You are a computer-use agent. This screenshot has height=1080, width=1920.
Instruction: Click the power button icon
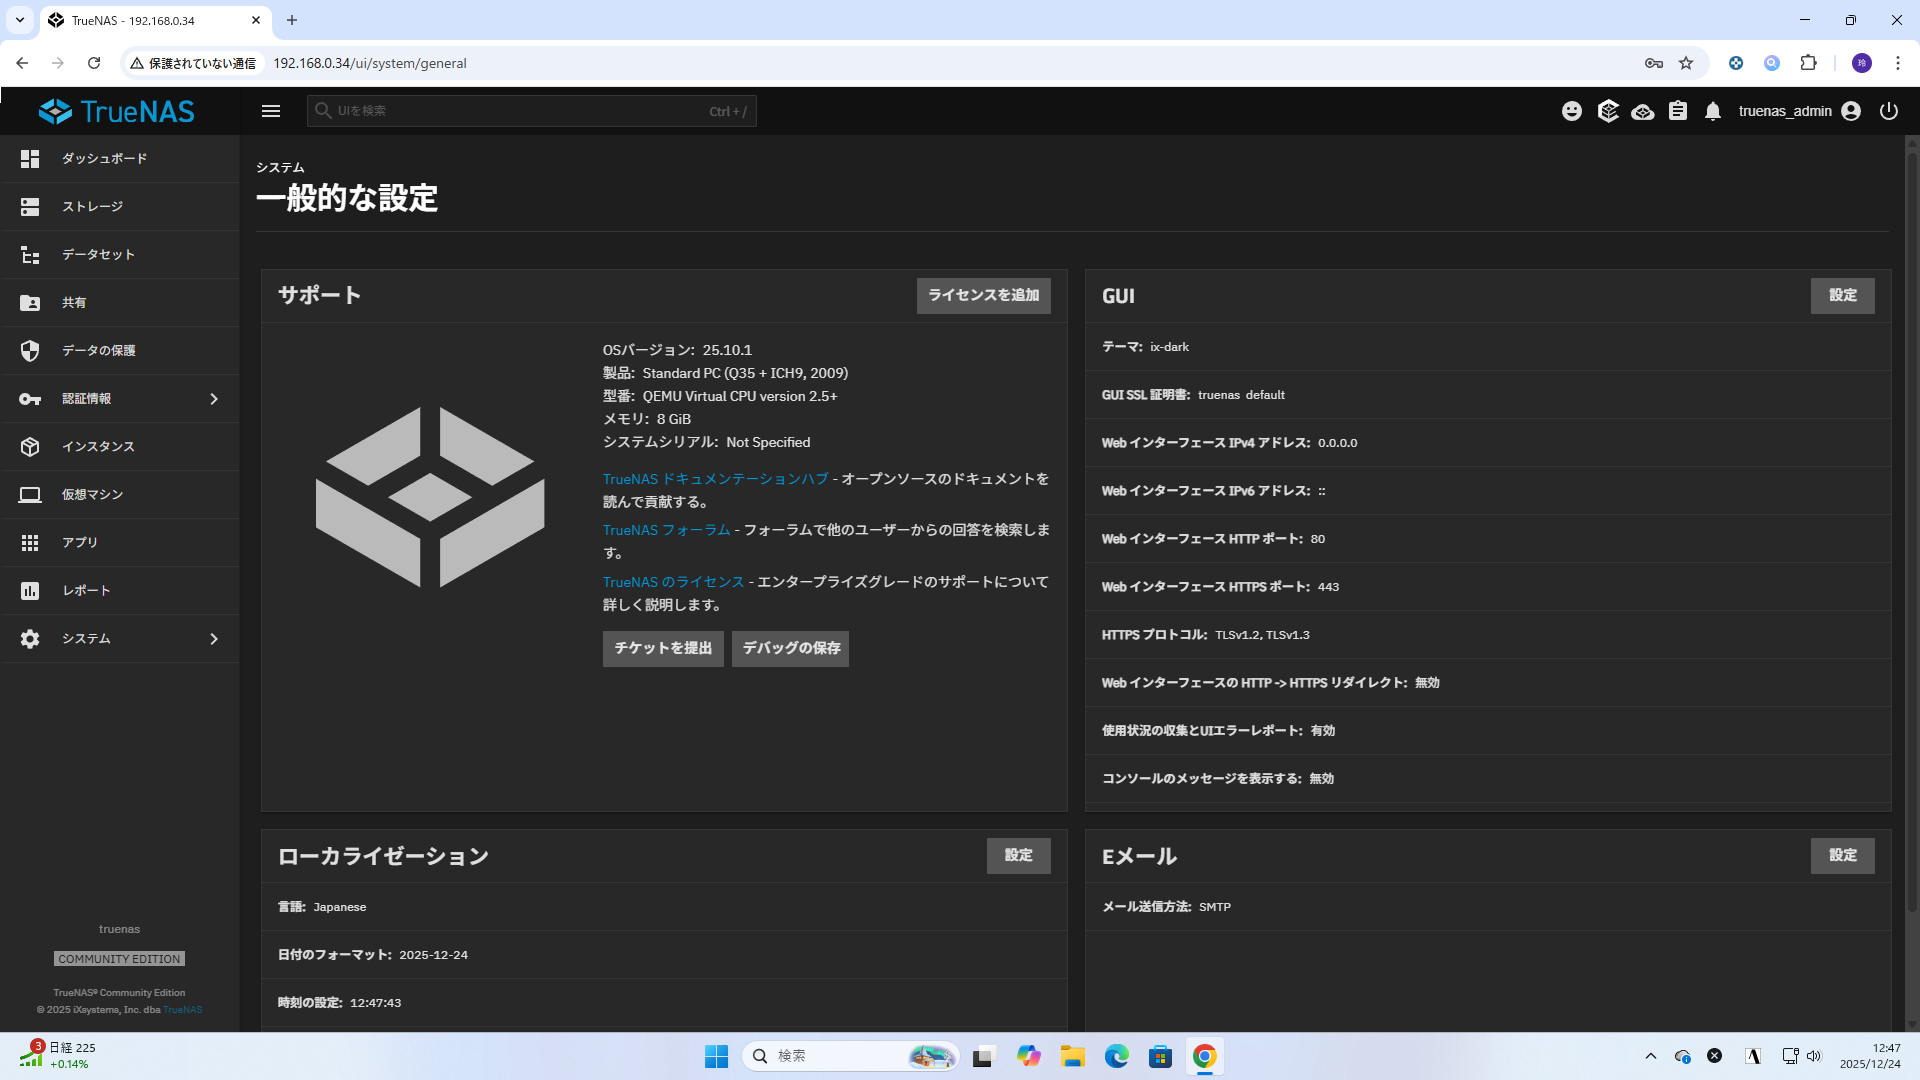pyautogui.click(x=1889, y=111)
